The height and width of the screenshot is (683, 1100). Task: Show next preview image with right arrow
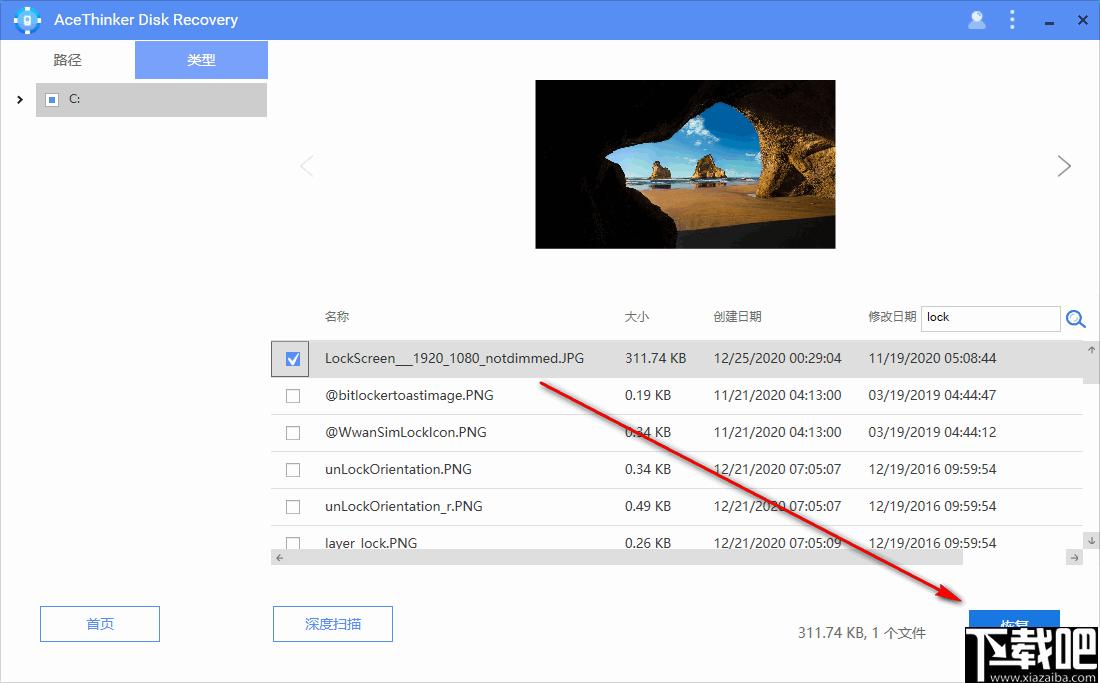click(1064, 166)
